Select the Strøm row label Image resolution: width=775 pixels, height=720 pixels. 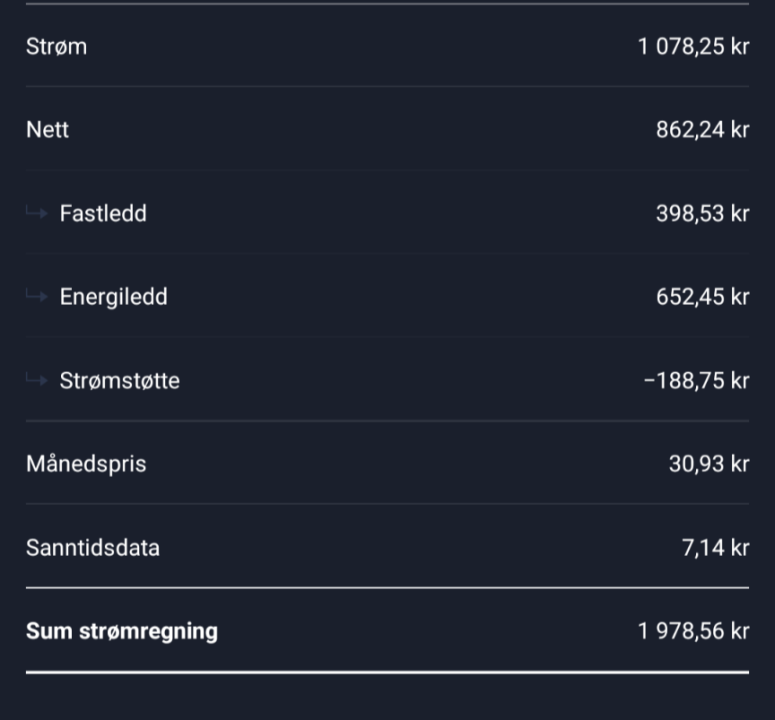[56, 47]
